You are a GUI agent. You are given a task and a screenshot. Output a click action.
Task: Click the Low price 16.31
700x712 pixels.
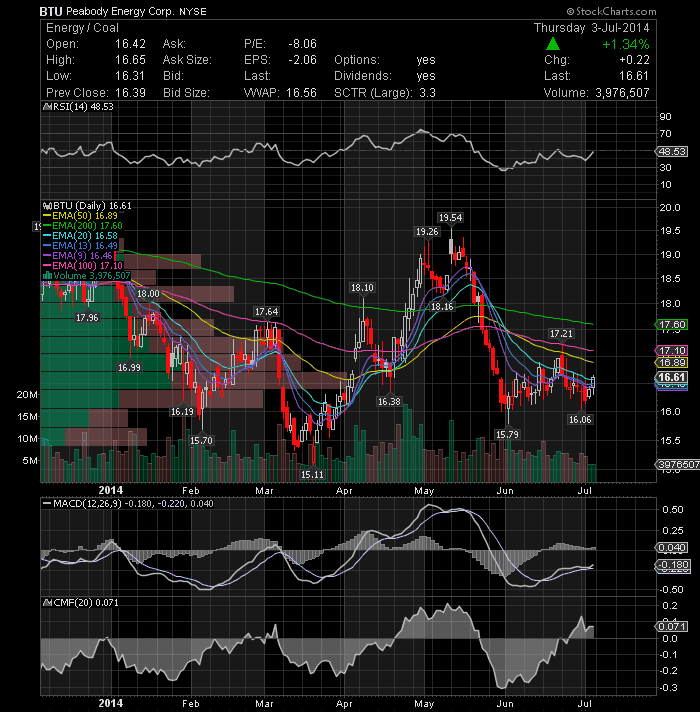130,76
